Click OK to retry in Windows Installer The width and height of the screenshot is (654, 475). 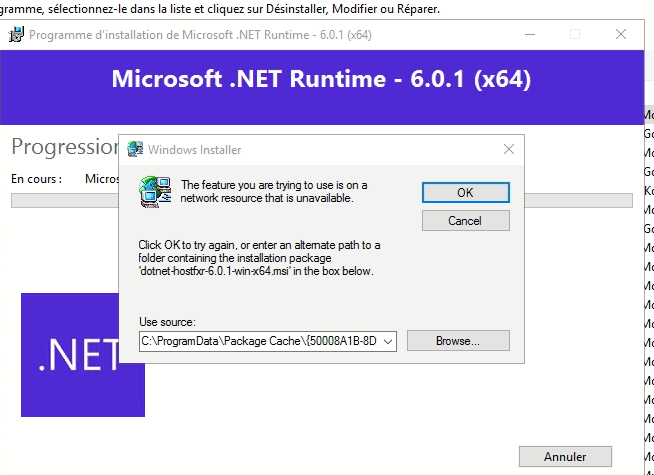465,193
